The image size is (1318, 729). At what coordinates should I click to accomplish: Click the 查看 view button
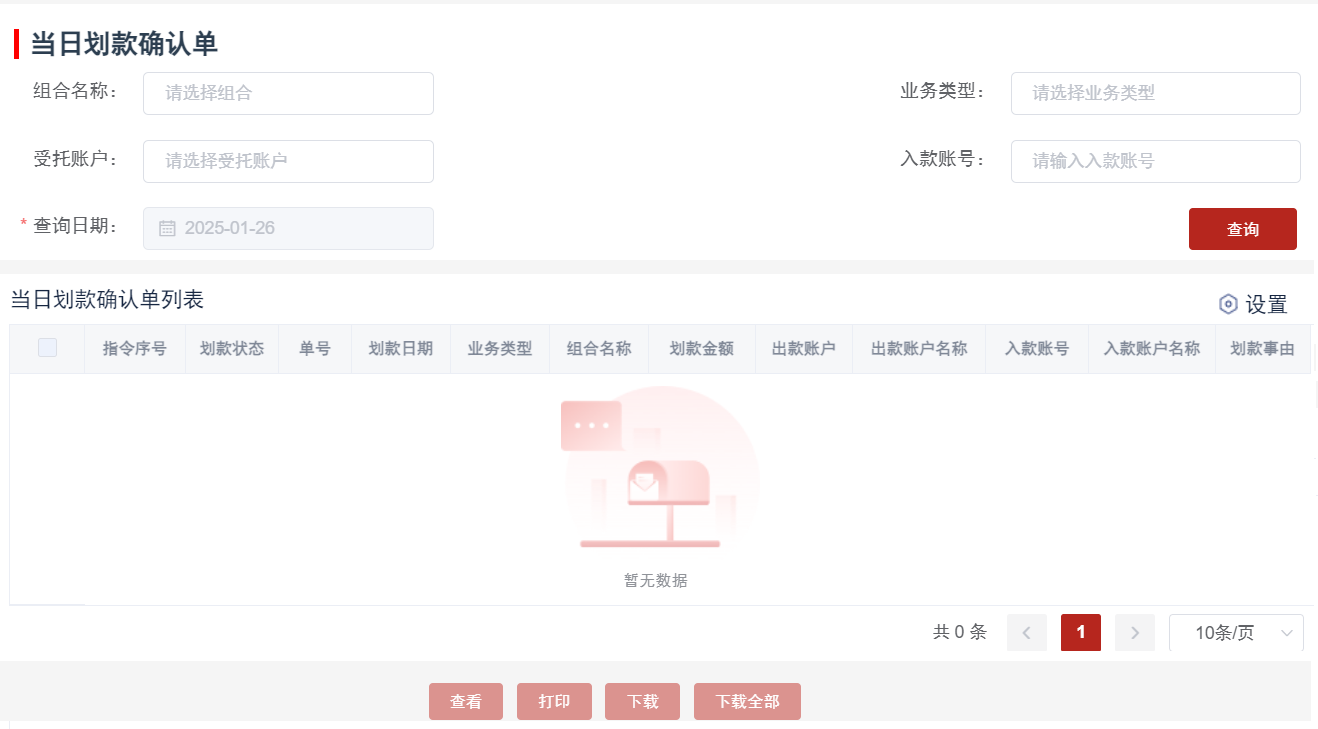coord(465,702)
